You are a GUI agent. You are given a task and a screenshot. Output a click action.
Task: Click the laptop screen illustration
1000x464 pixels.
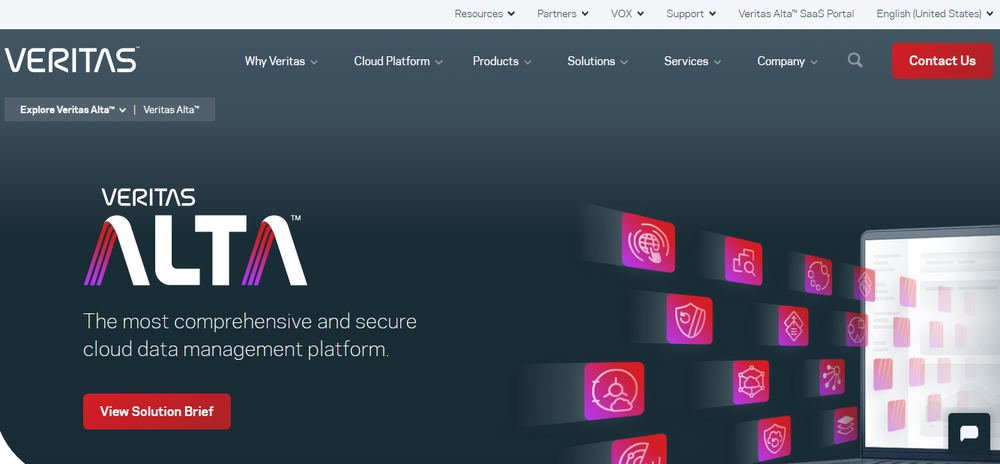[931, 344]
